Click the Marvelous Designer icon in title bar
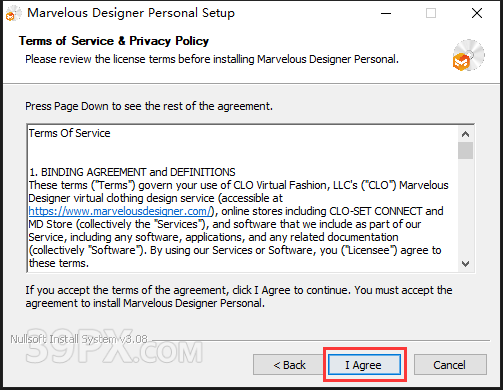This screenshot has height=390, width=503. (x=13, y=14)
